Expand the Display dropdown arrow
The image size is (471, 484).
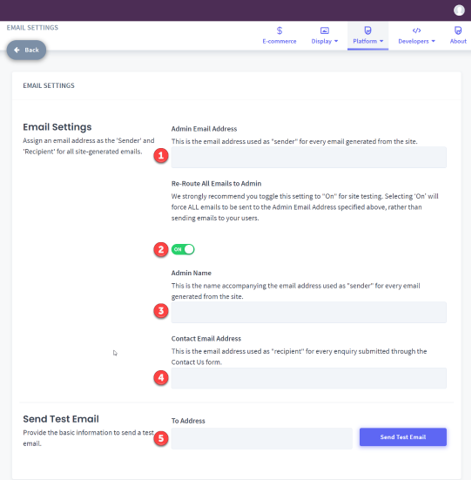tap(336, 41)
